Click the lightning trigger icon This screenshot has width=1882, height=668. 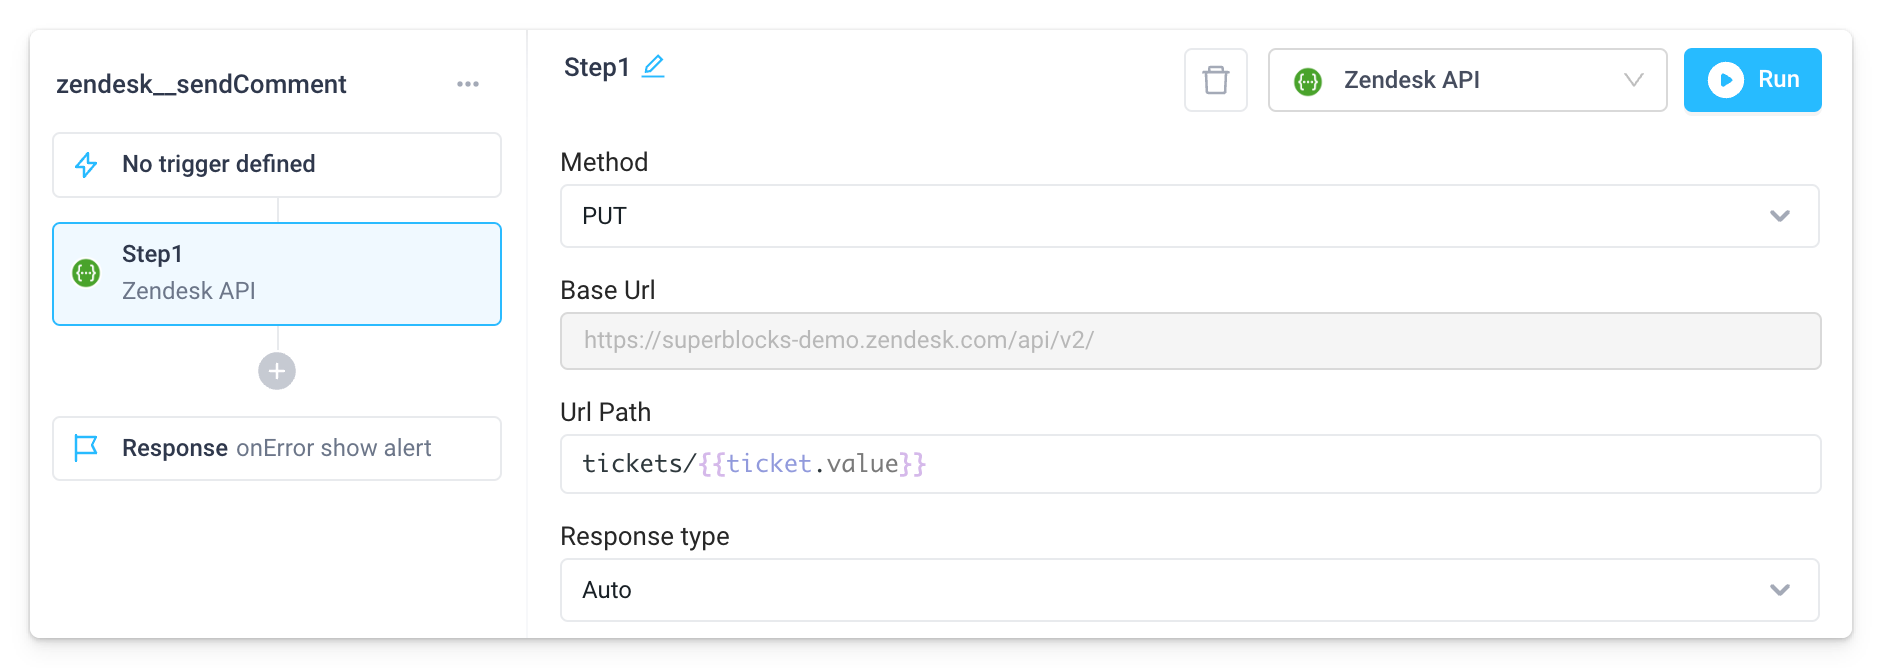click(x=87, y=164)
